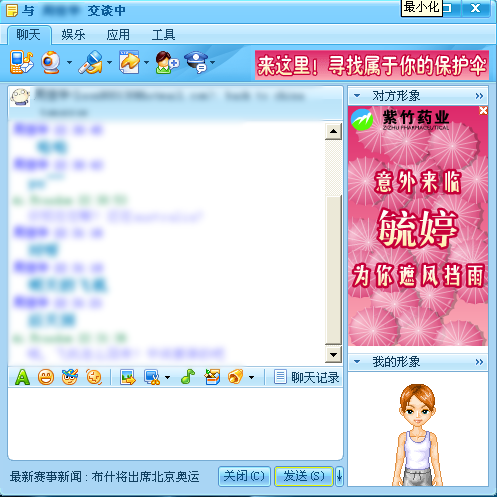Collapse the 对方形象 panel triangle
This screenshot has width=497, height=497.
coord(357,96)
